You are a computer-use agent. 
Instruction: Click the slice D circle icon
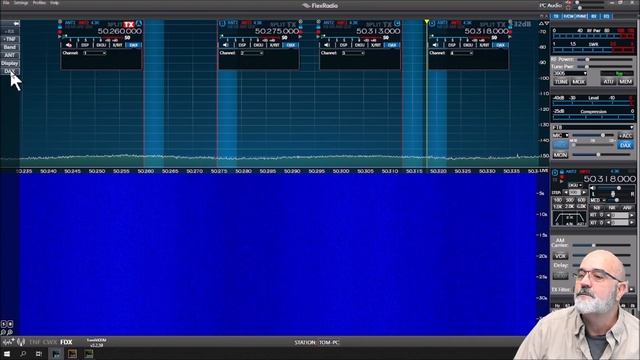pyautogui.click(x=432, y=24)
